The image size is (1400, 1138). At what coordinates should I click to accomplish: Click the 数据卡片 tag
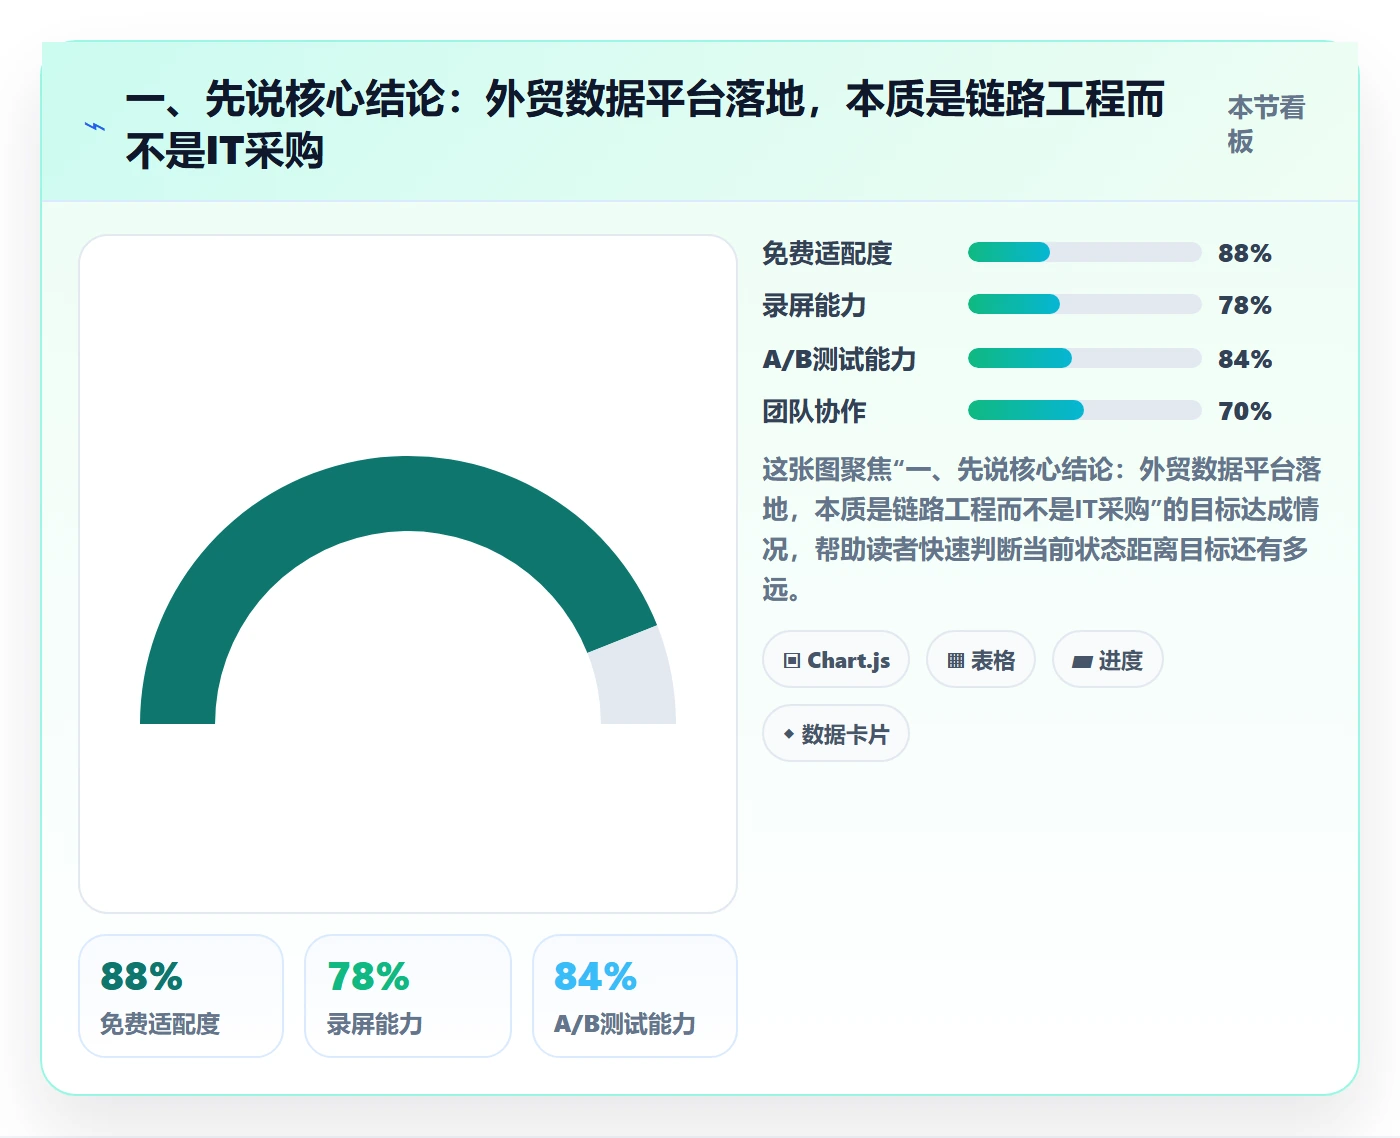tap(836, 734)
